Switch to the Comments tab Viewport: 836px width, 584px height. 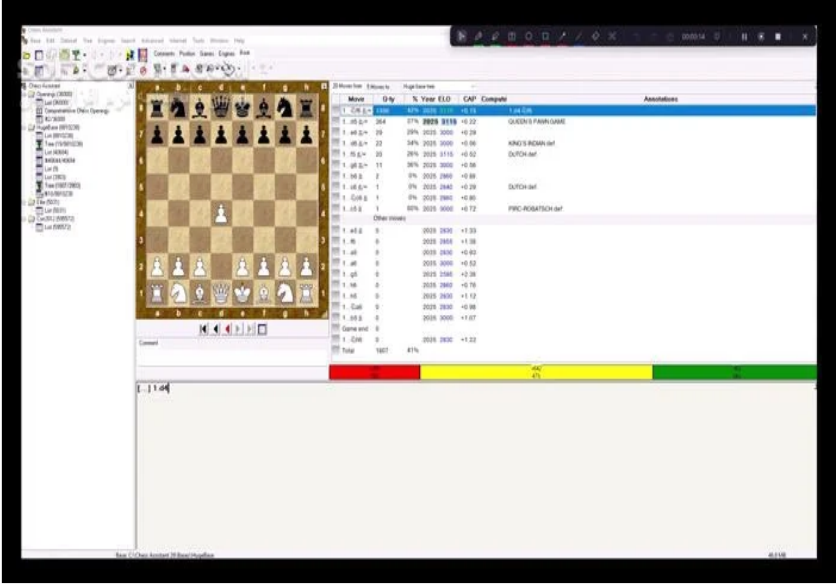click(x=164, y=53)
